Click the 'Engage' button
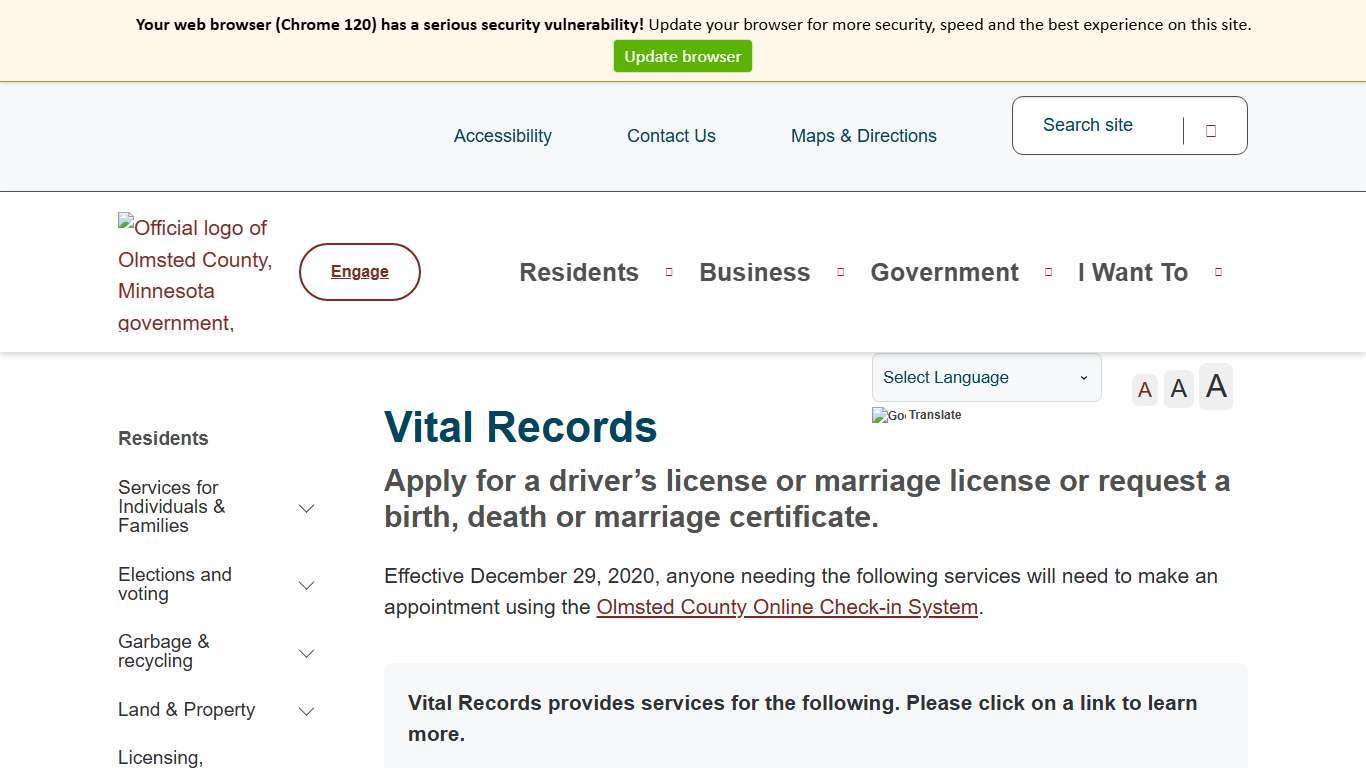 [359, 271]
